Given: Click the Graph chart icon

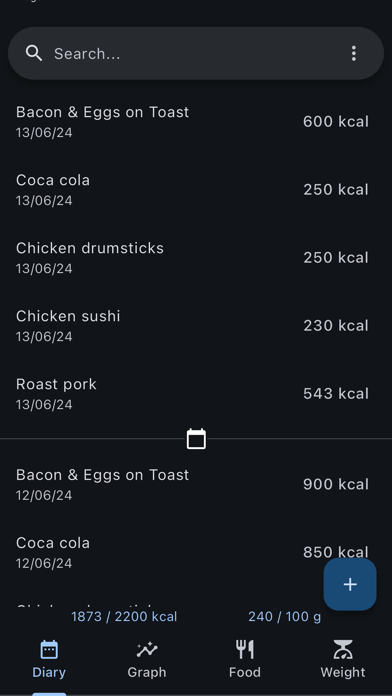Looking at the screenshot, I should coord(147,650).
